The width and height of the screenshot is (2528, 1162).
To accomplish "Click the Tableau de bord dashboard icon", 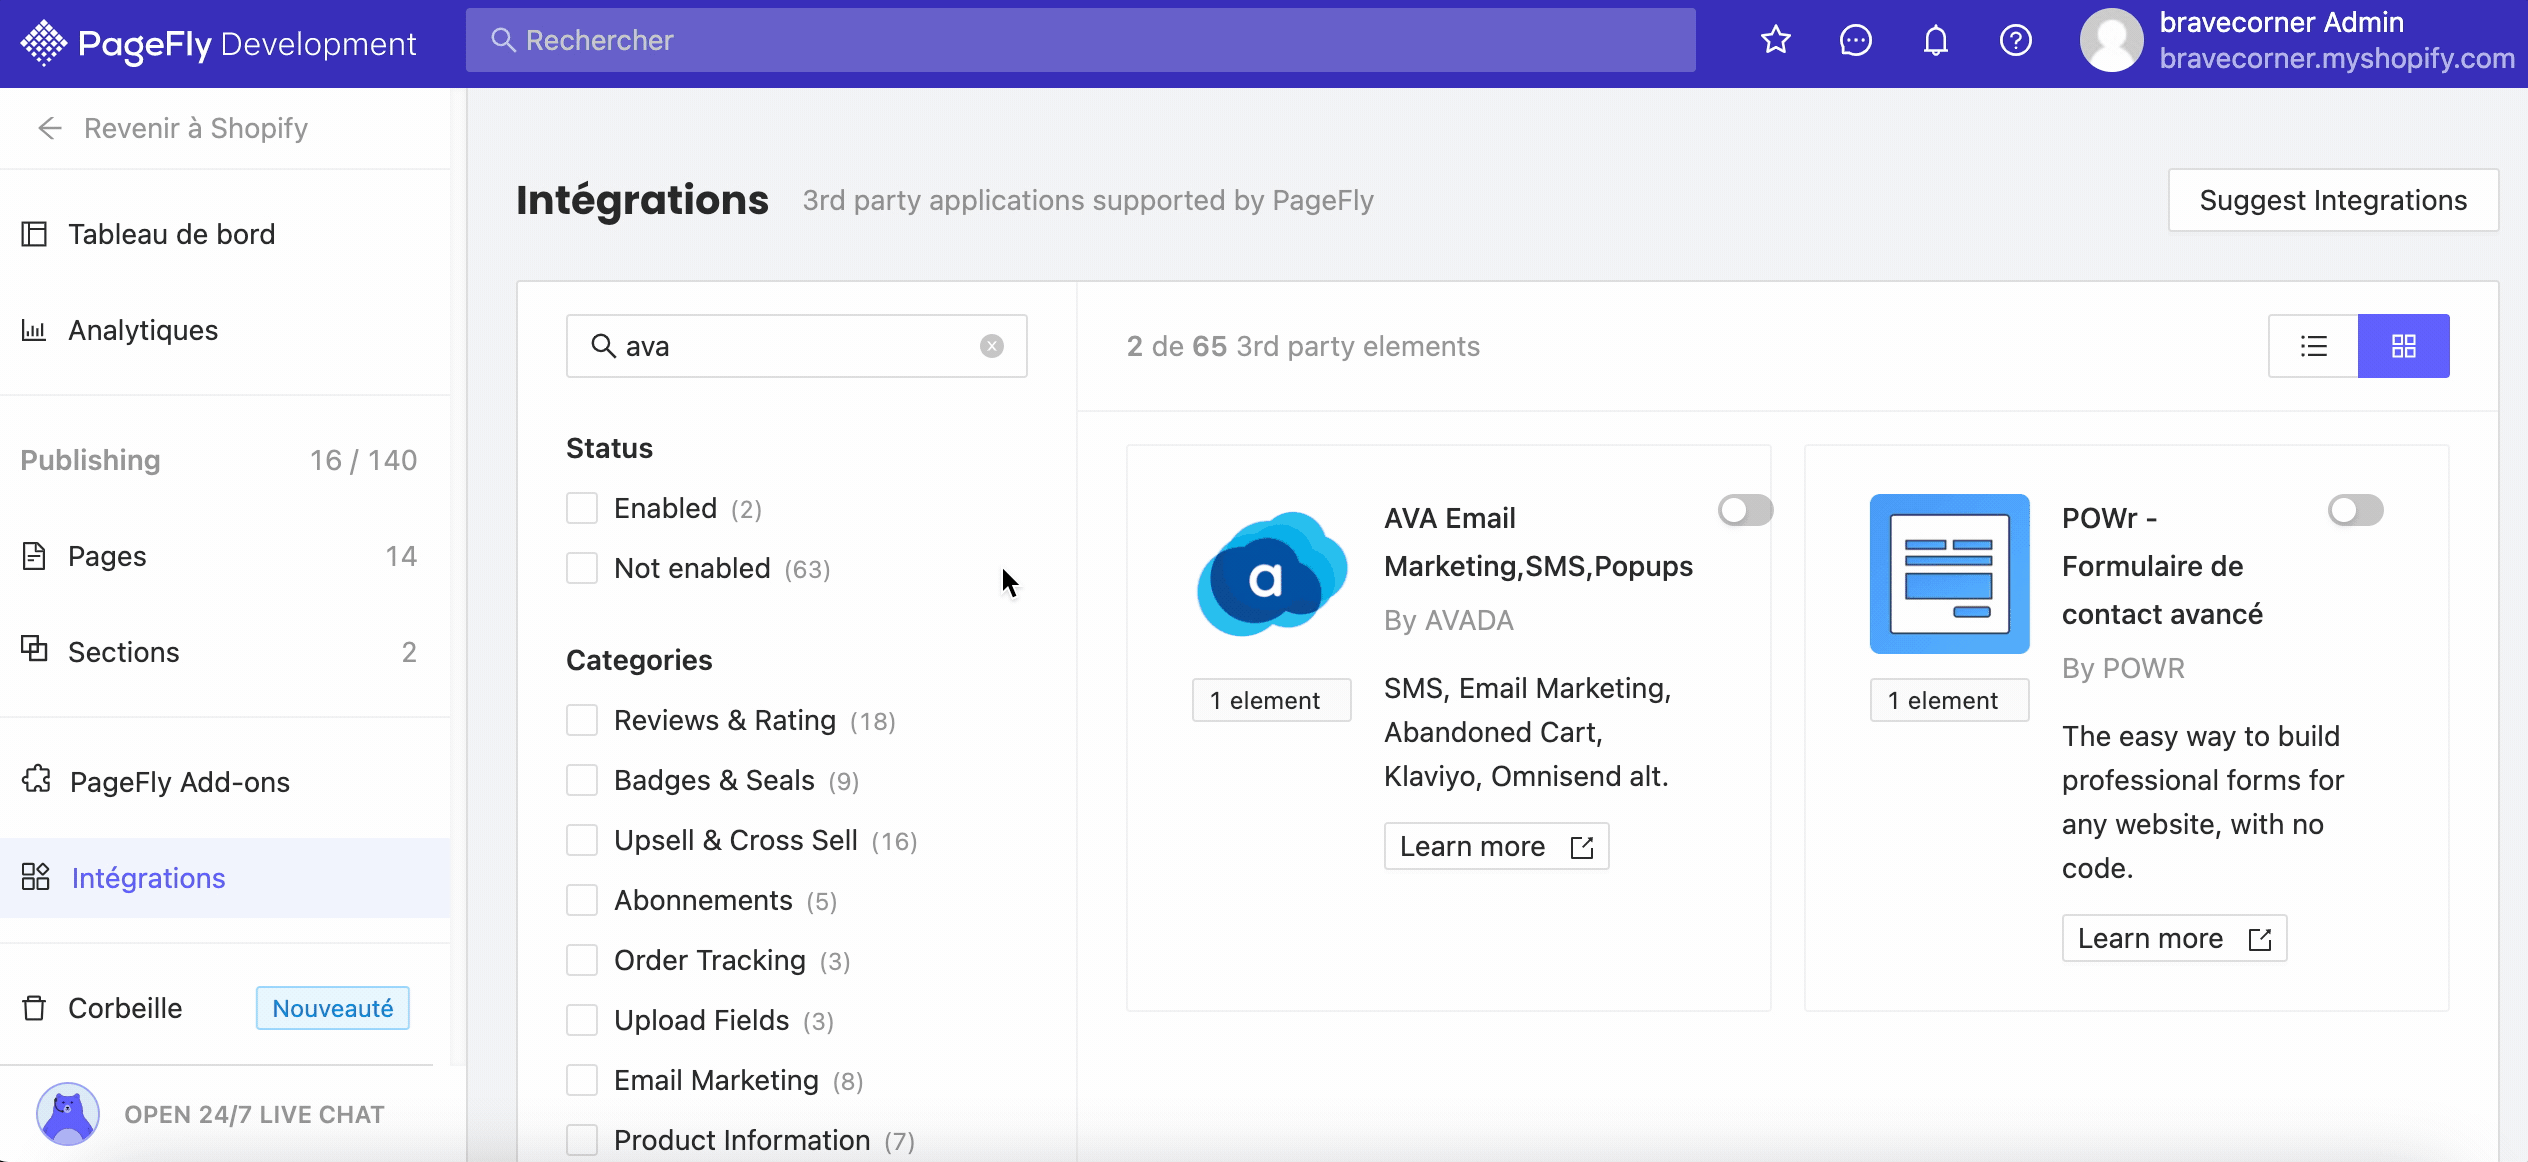I will 34,234.
